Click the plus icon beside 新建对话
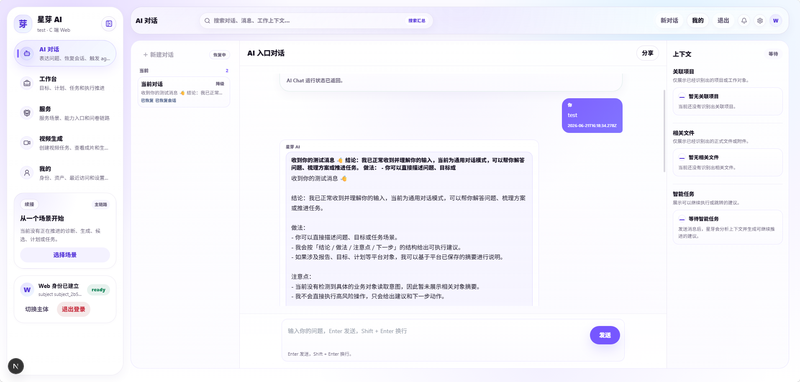This screenshot has width=800, height=382. 145,55
